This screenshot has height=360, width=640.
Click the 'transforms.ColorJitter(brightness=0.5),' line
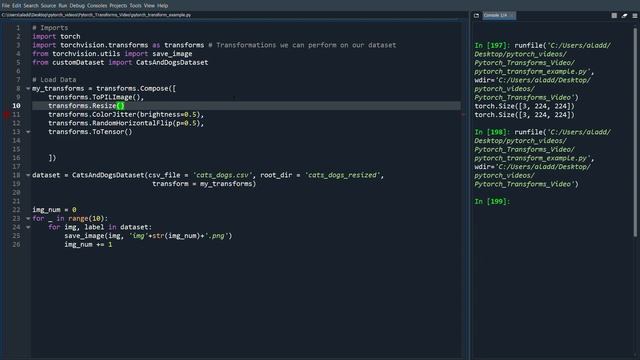coord(126,115)
